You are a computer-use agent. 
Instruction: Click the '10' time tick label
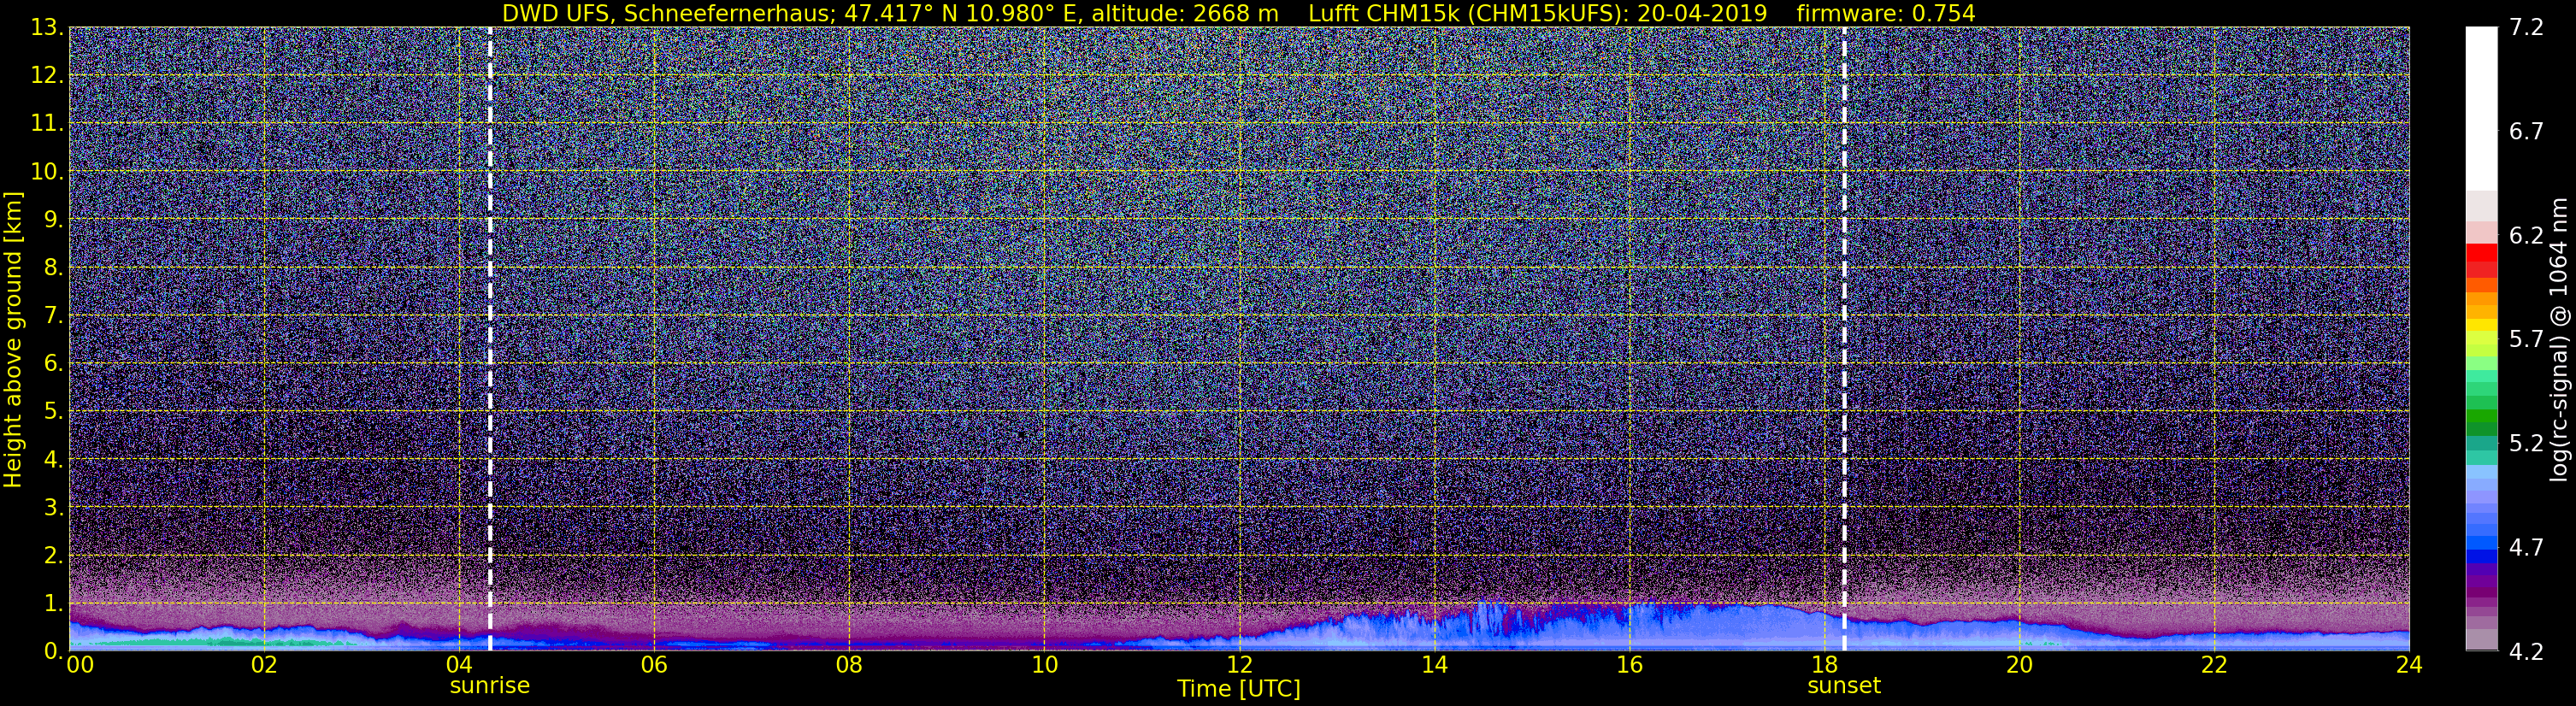point(1044,665)
